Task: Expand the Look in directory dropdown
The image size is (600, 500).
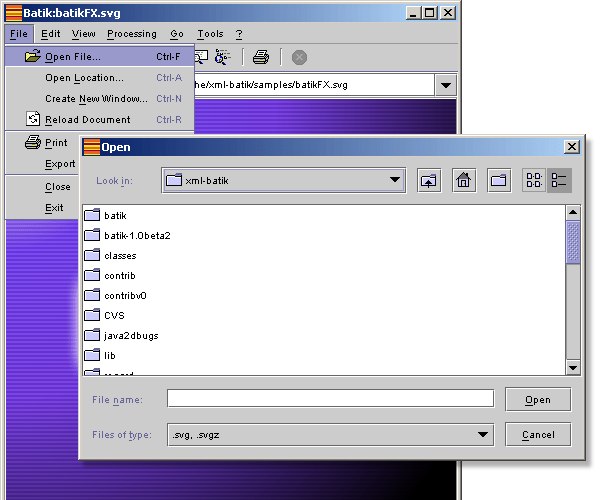Action: click(x=394, y=181)
